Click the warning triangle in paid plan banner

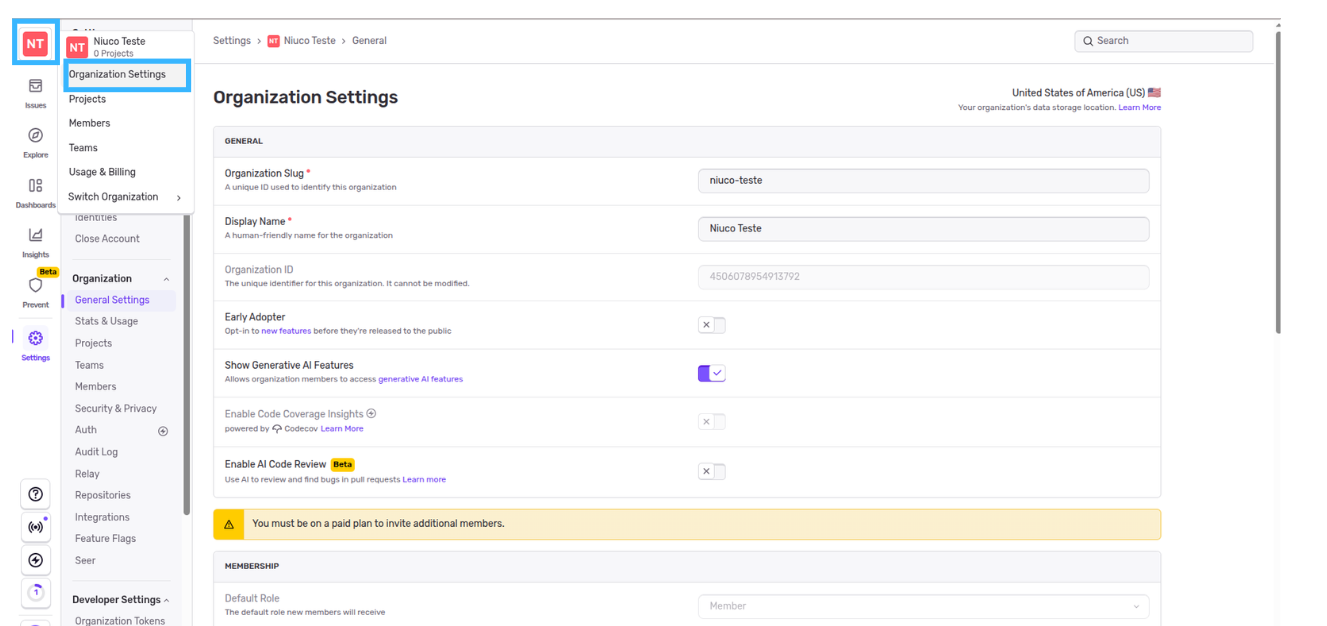click(x=228, y=524)
